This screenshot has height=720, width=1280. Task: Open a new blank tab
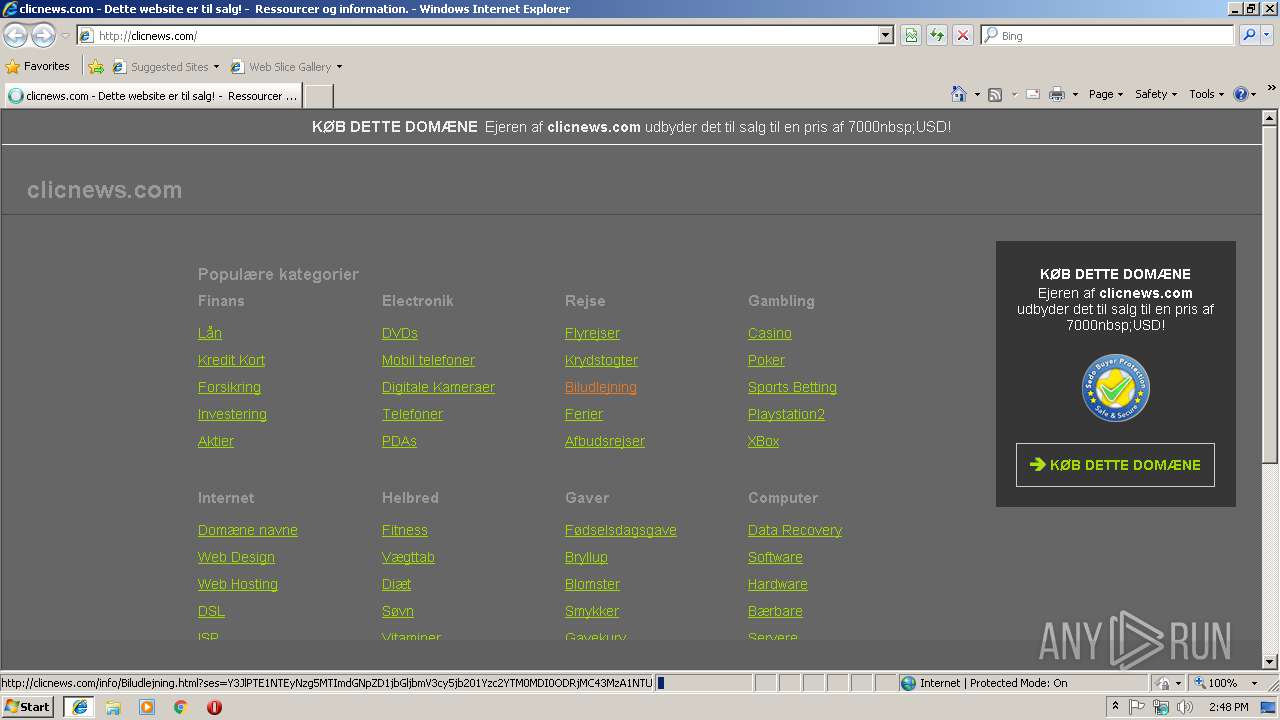click(318, 96)
